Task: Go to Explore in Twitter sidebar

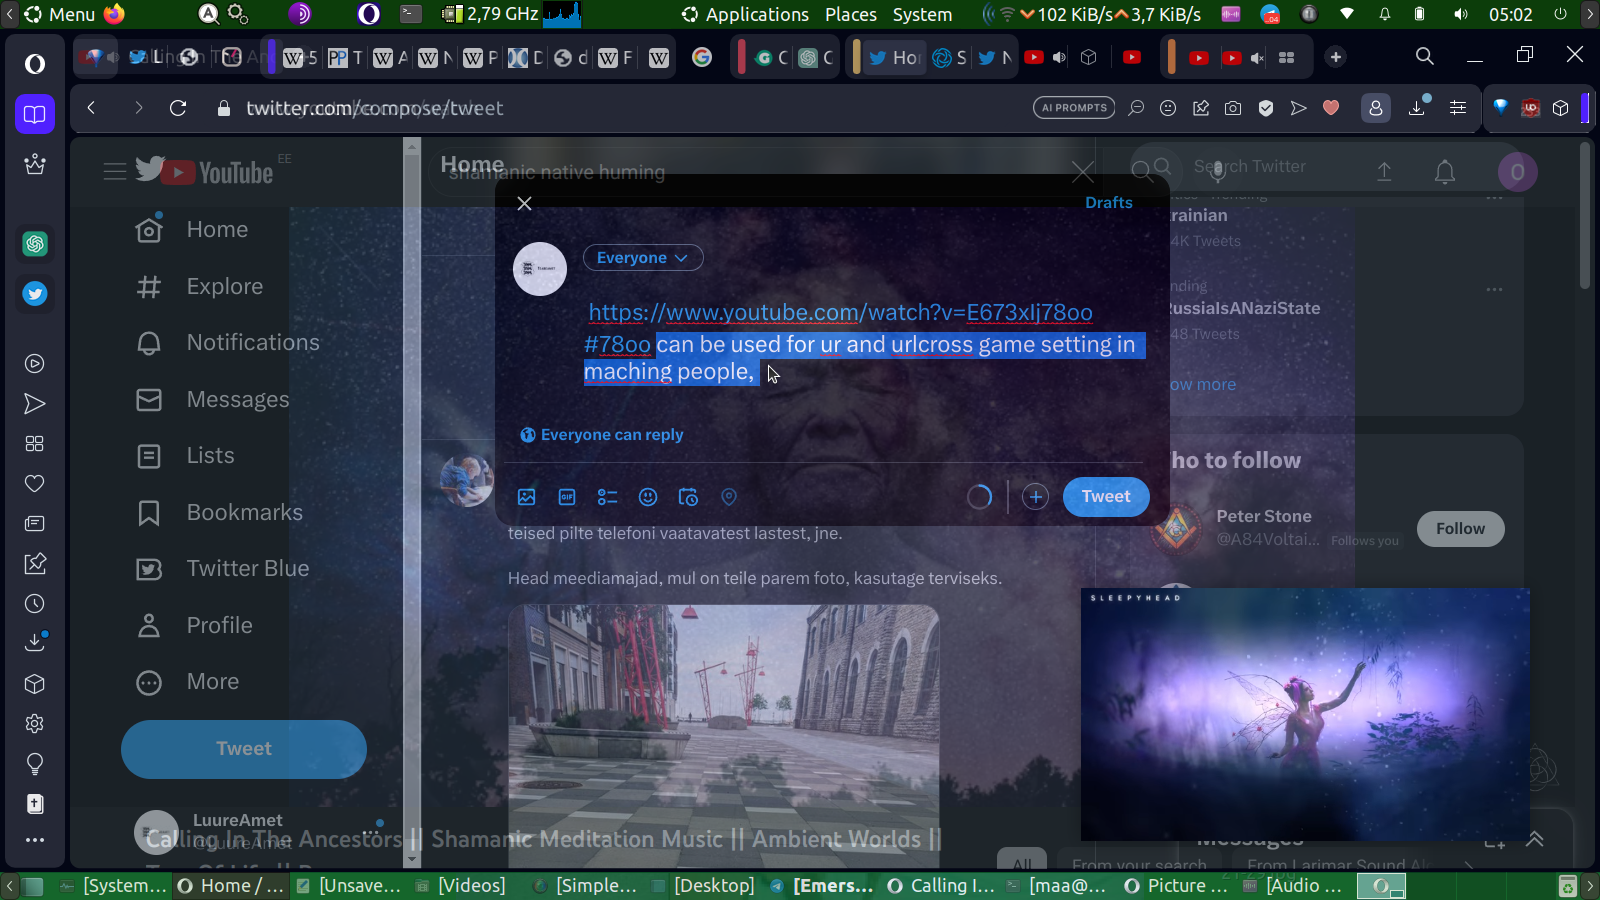Action: click(200, 287)
